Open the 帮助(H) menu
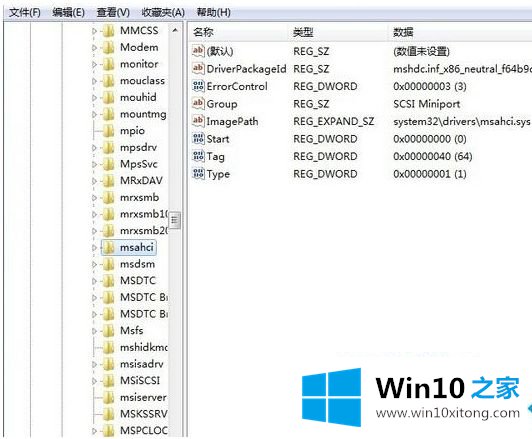The width and height of the screenshot is (532, 439). [x=213, y=13]
